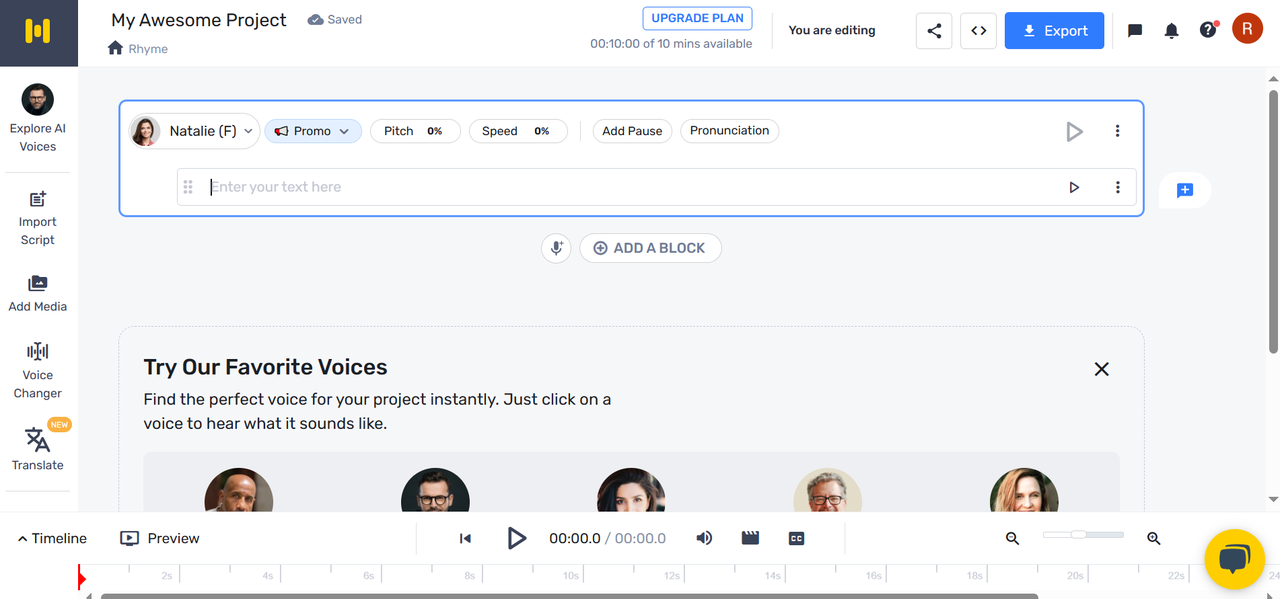This screenshot has width=1280, height=599.
Task: Click the share project icon
Action: tap(934, 31)
